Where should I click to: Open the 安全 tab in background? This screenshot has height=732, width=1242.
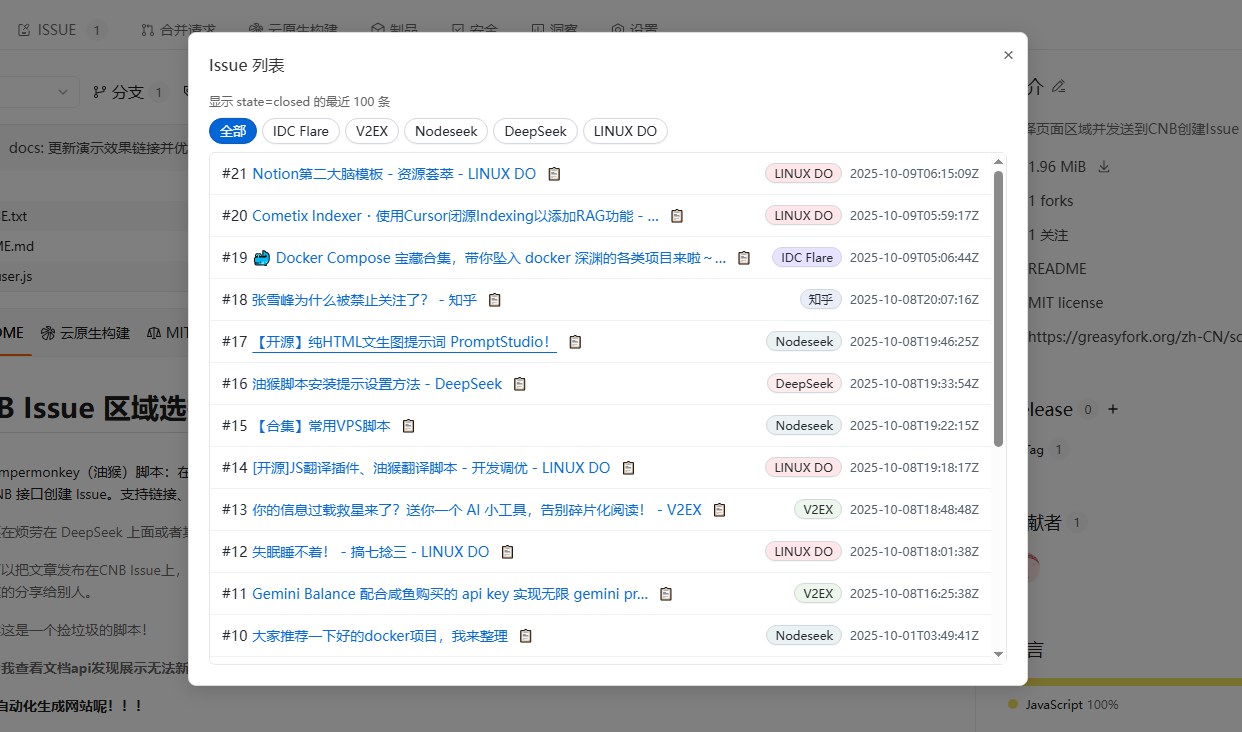[x=474, y=30]
